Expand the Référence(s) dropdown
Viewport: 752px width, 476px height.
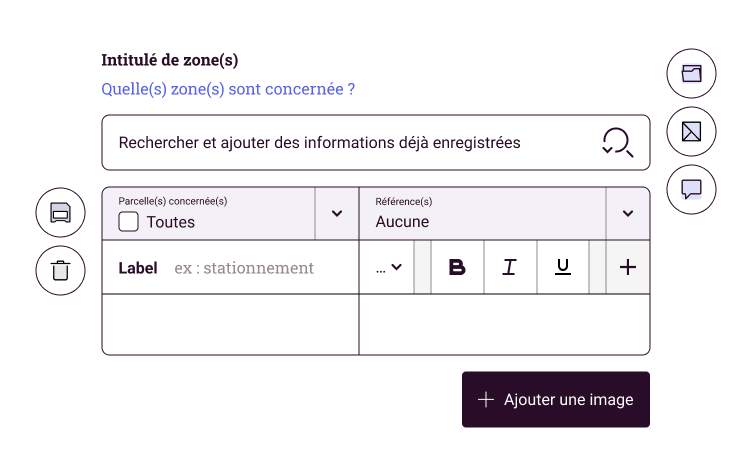point(628,213)
